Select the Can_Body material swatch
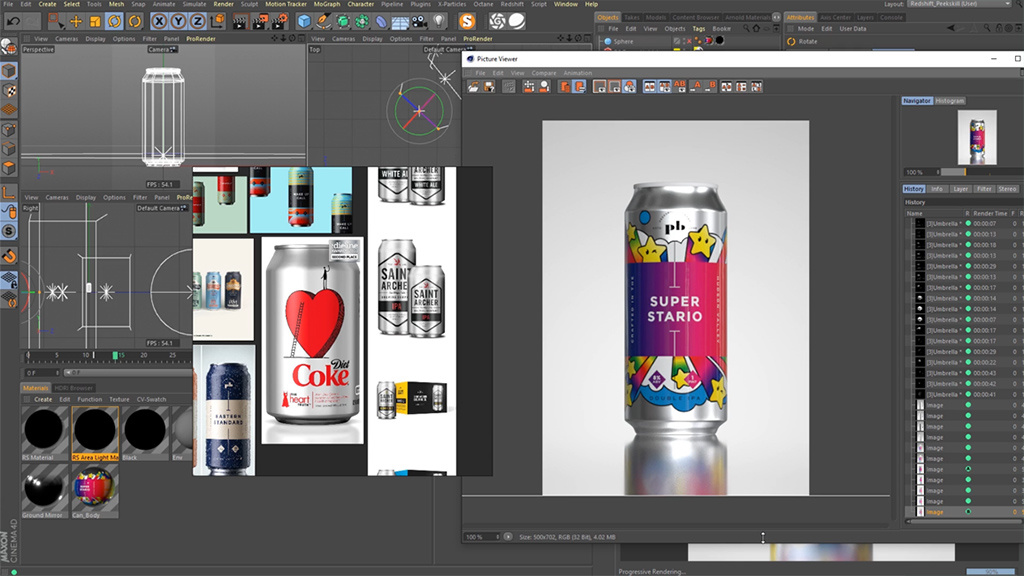The height and width of the screenshot is (576, 1024). (x=95, y=490)
